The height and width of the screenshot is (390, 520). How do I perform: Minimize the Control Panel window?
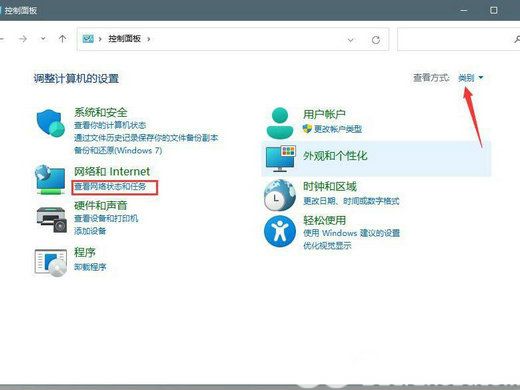coord(464,10)
